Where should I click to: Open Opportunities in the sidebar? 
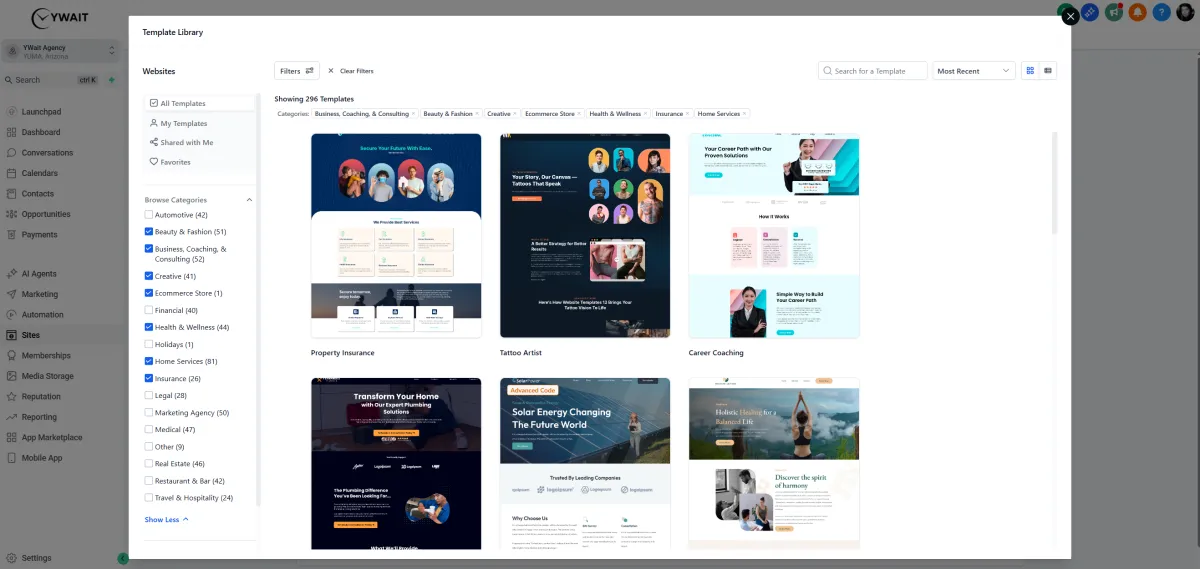tap(46, 214)
